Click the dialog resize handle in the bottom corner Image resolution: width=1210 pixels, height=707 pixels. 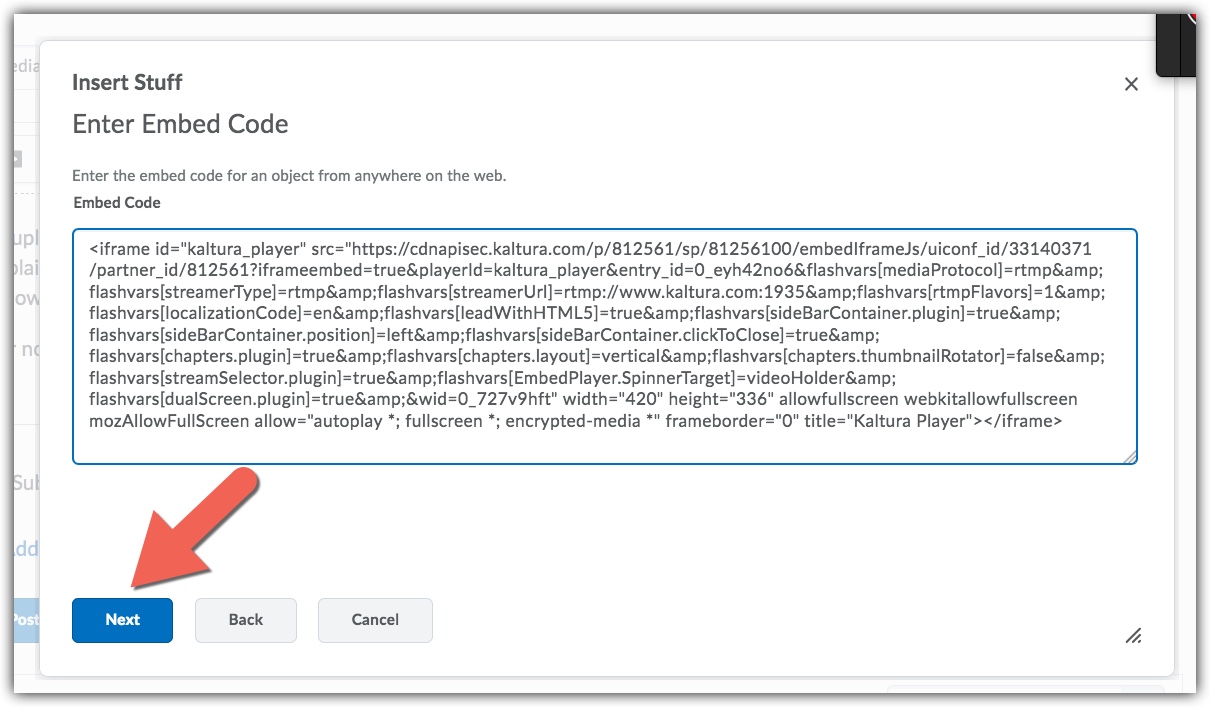[1133, 635]
